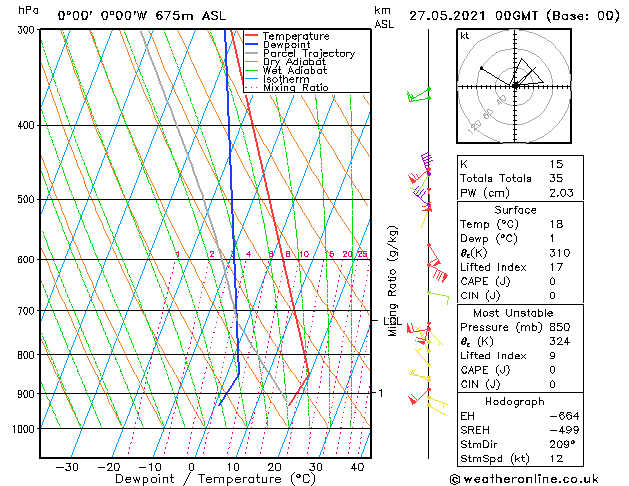The image size is (629, 486).
Task: Click the Most Unstable 'Lifted Index' value 9
Action: [553, 356]
